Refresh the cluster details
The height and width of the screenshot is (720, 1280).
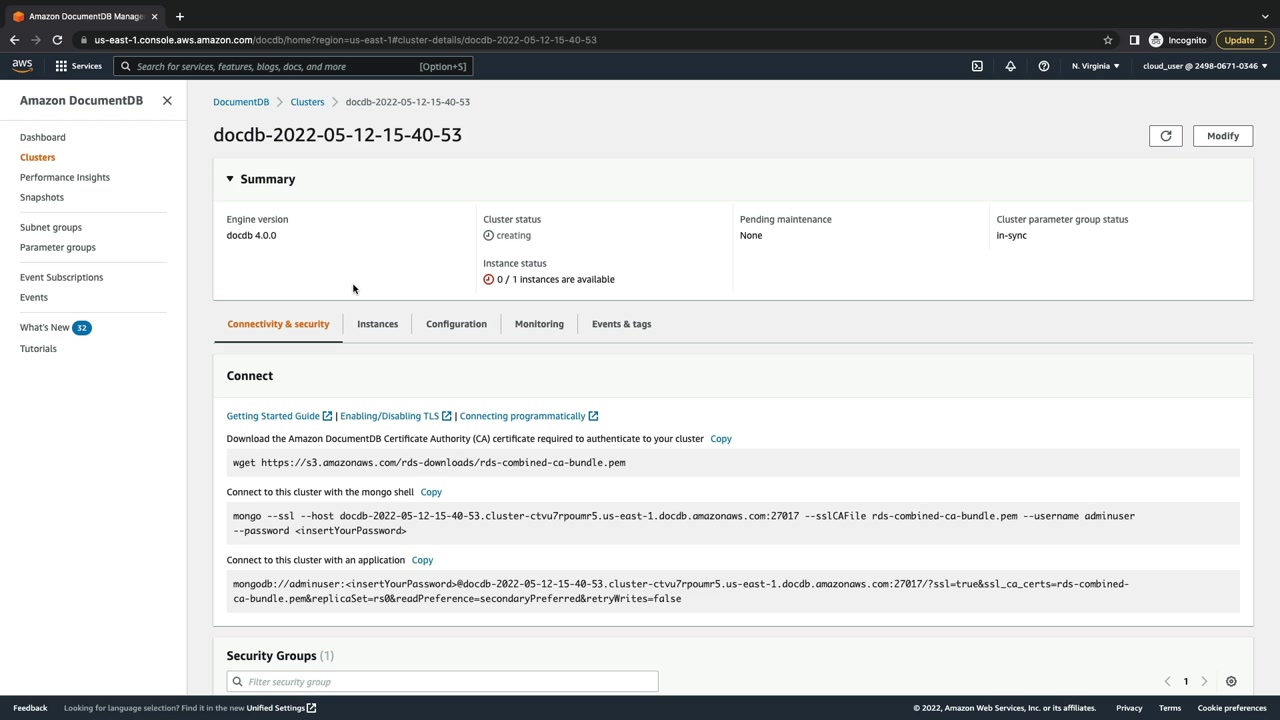pyautogui.click(x=1166, y=136)
